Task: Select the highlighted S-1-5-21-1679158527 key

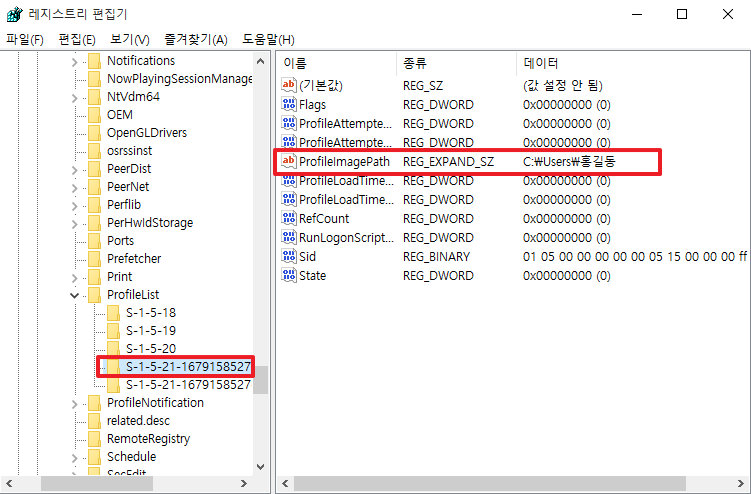Action: tap(188, 367)
